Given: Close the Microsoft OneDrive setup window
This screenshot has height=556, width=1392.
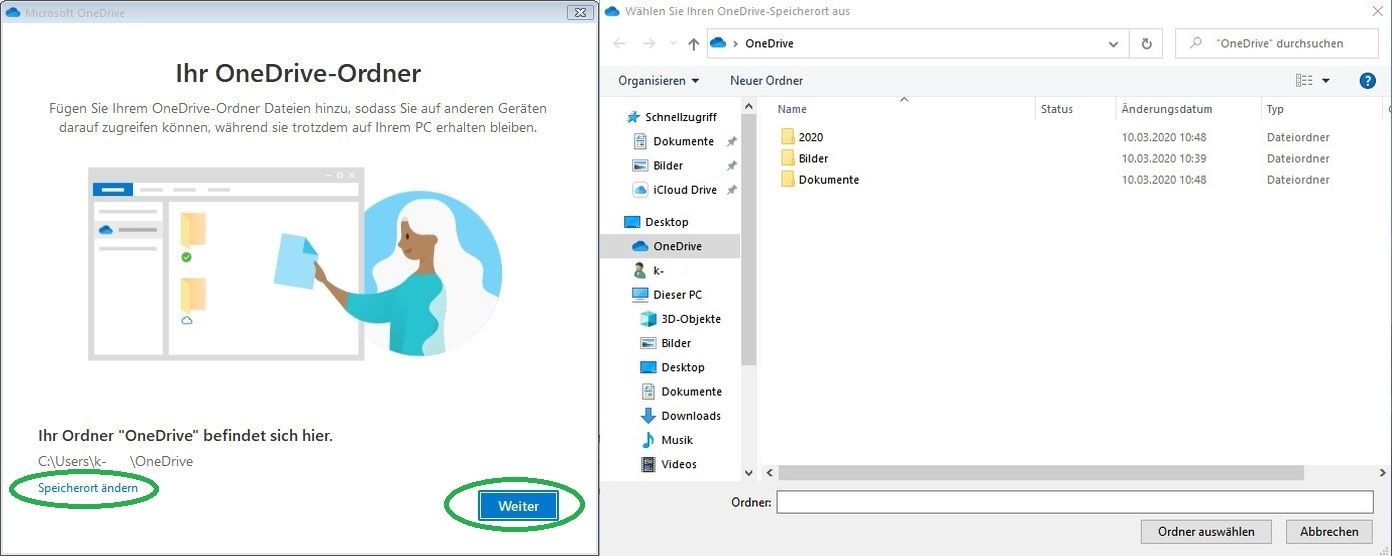Looking at the screenshot, I should click(x=579, y=13).
